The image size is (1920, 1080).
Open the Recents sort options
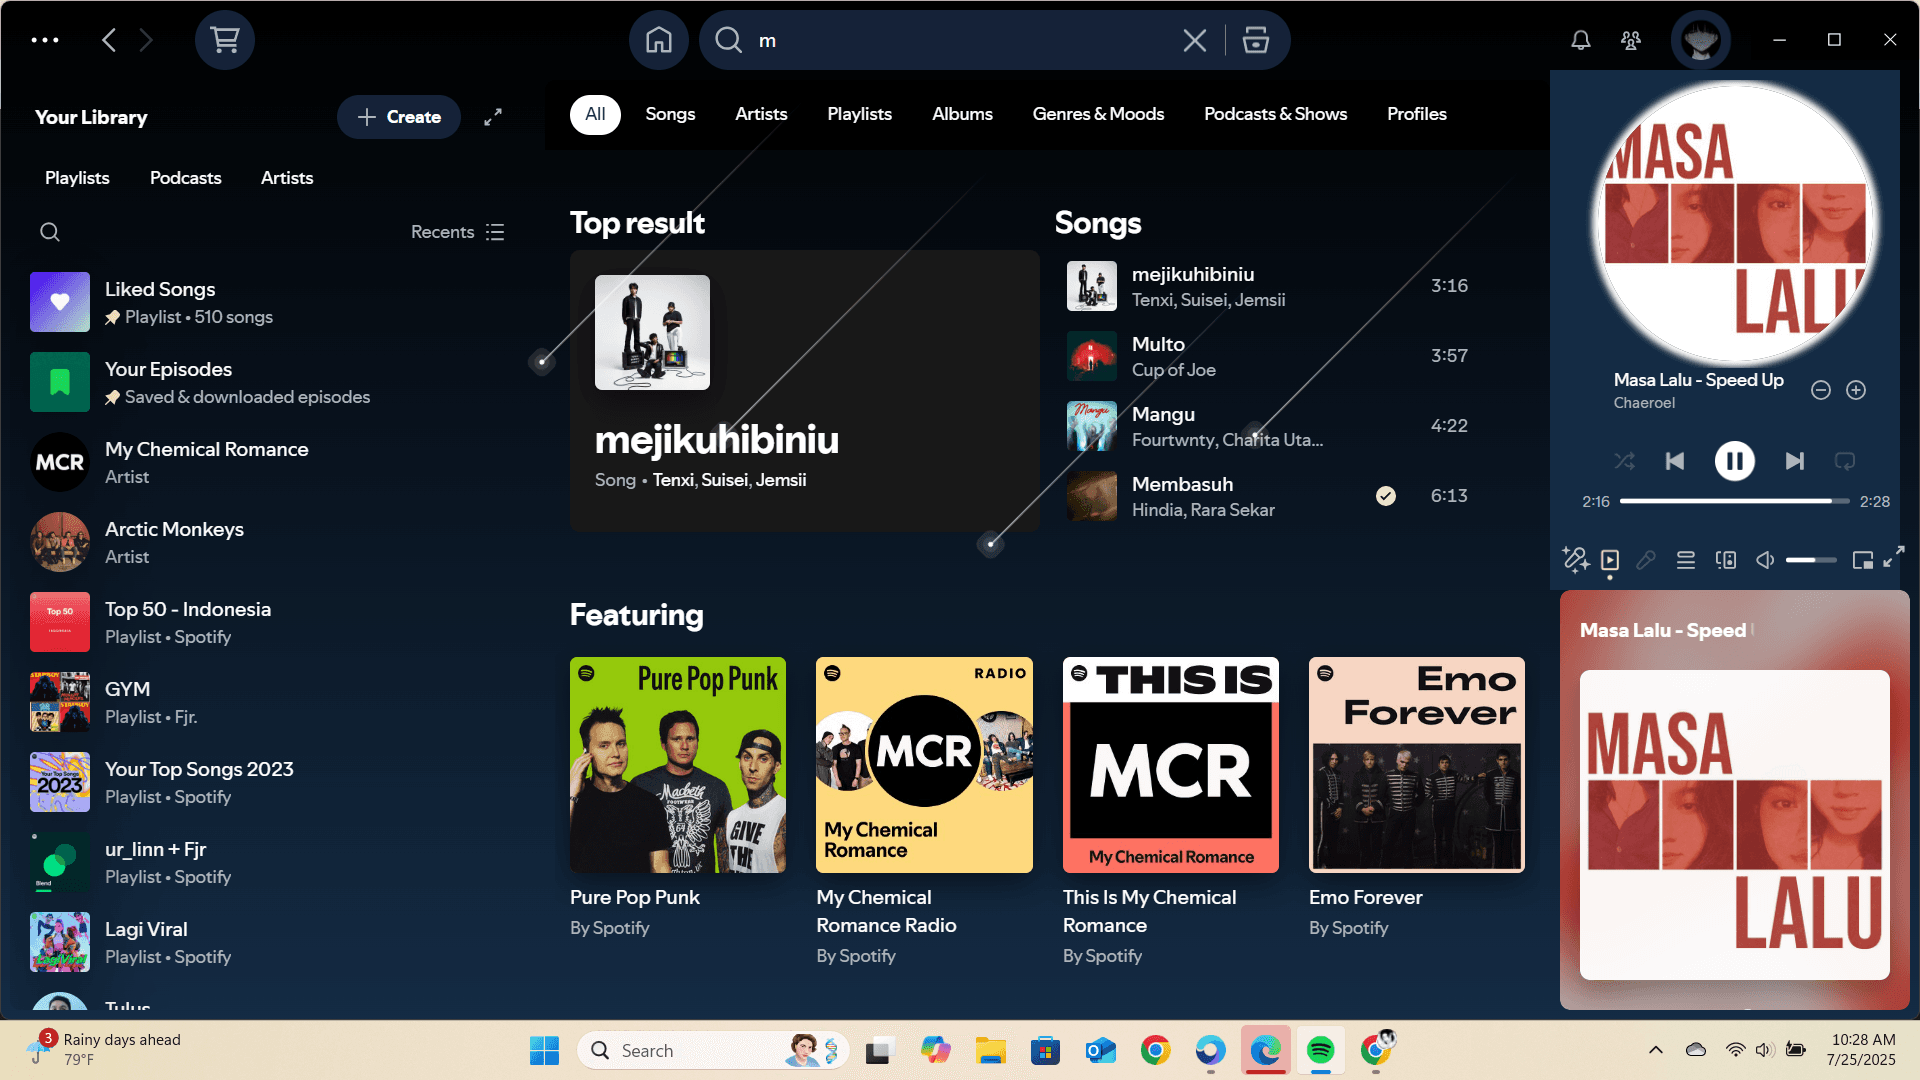[x=458, y=232]
